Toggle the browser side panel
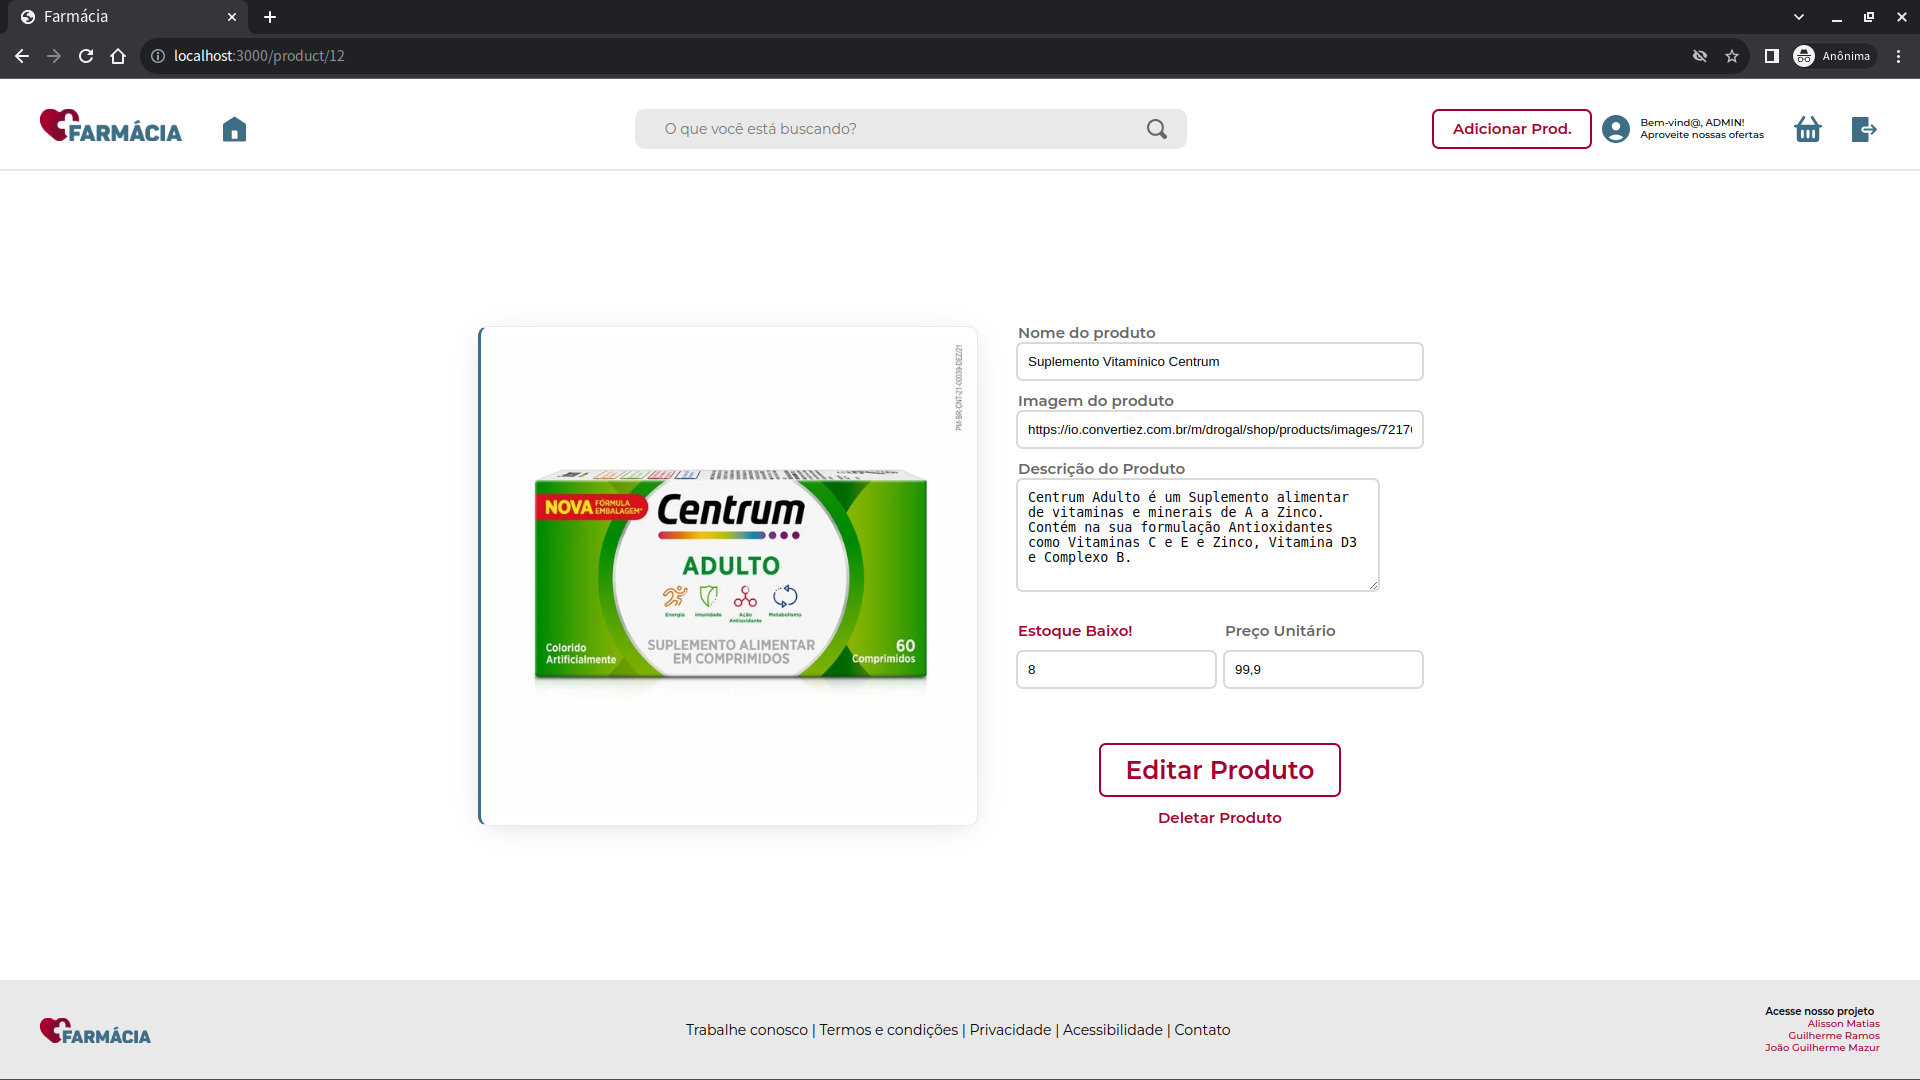1920x1080 pixels. (1771, 56)
